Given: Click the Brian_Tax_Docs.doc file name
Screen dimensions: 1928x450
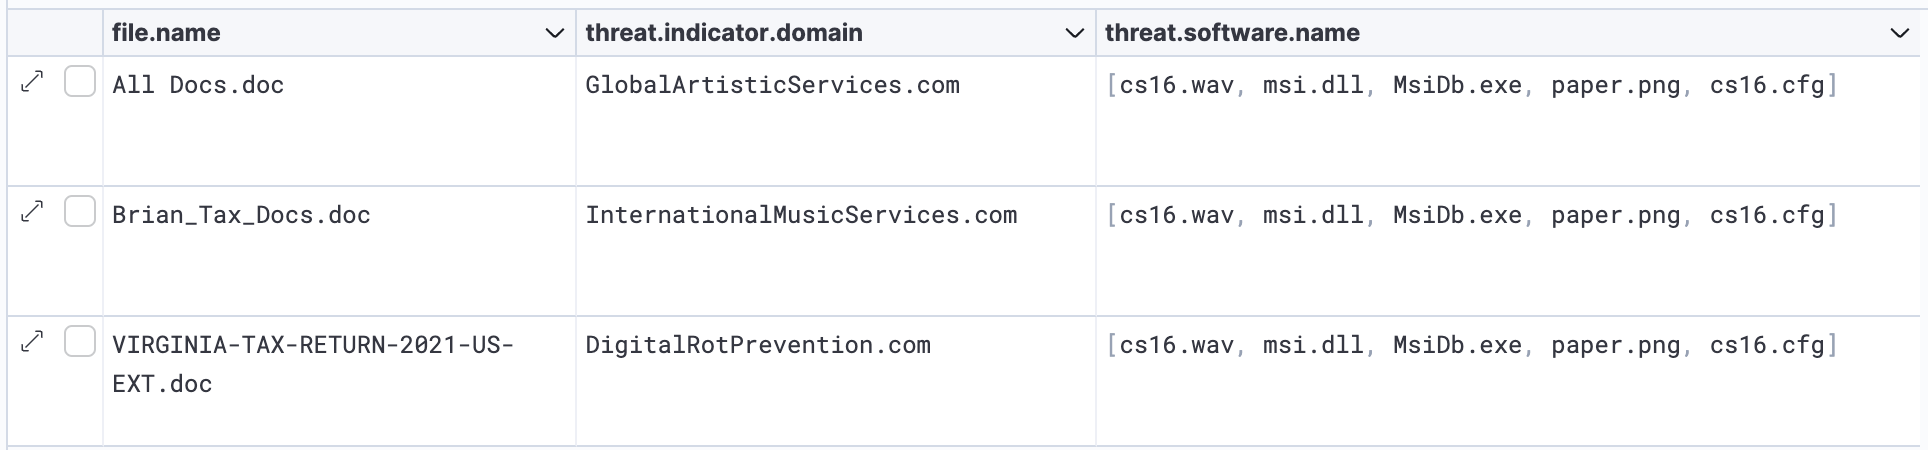Looking at the screenshot, I should point(241,215).
